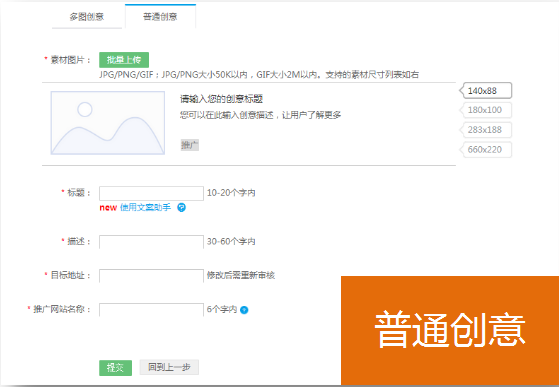Click the help icon next to 6个字内
The height and width of the screenshot is (387, 559).
coord(244,310)
